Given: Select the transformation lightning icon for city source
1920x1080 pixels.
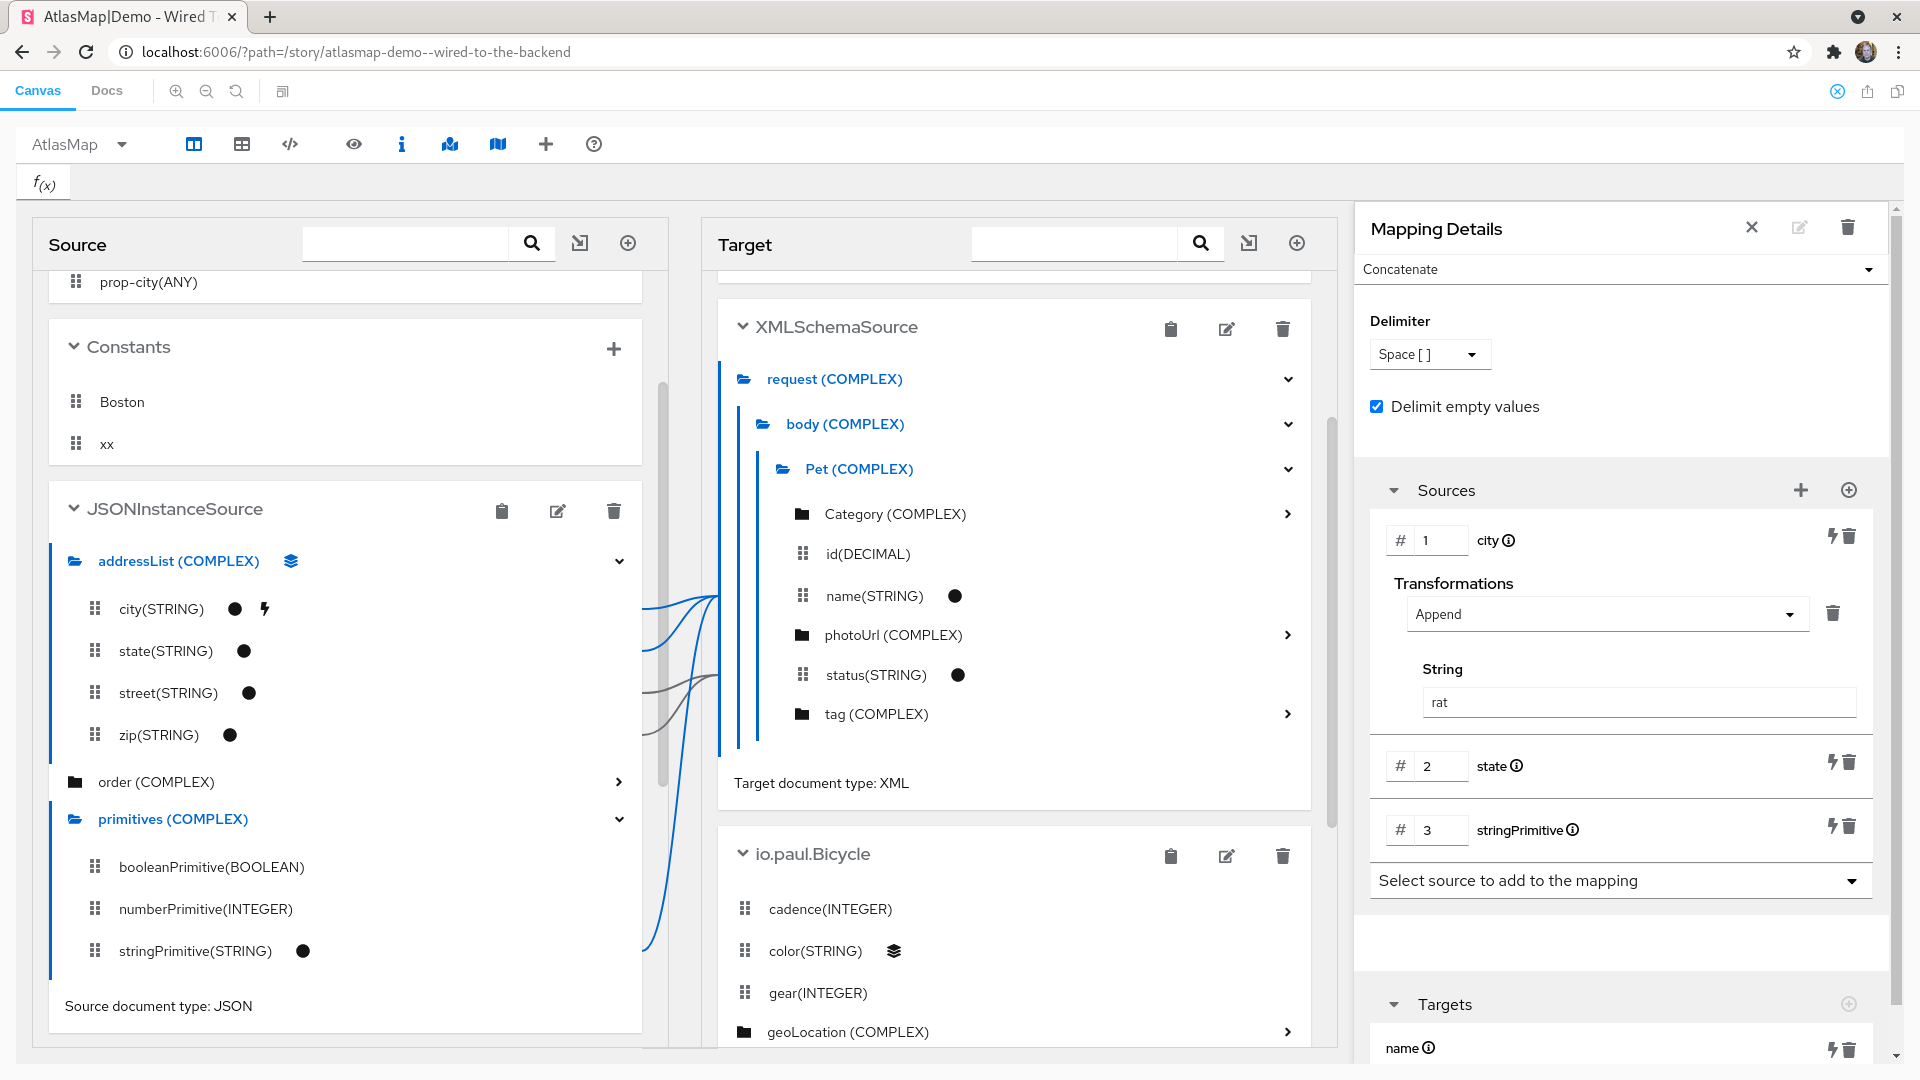Looking at the screenshot, I should click(x=1834, y=536).
